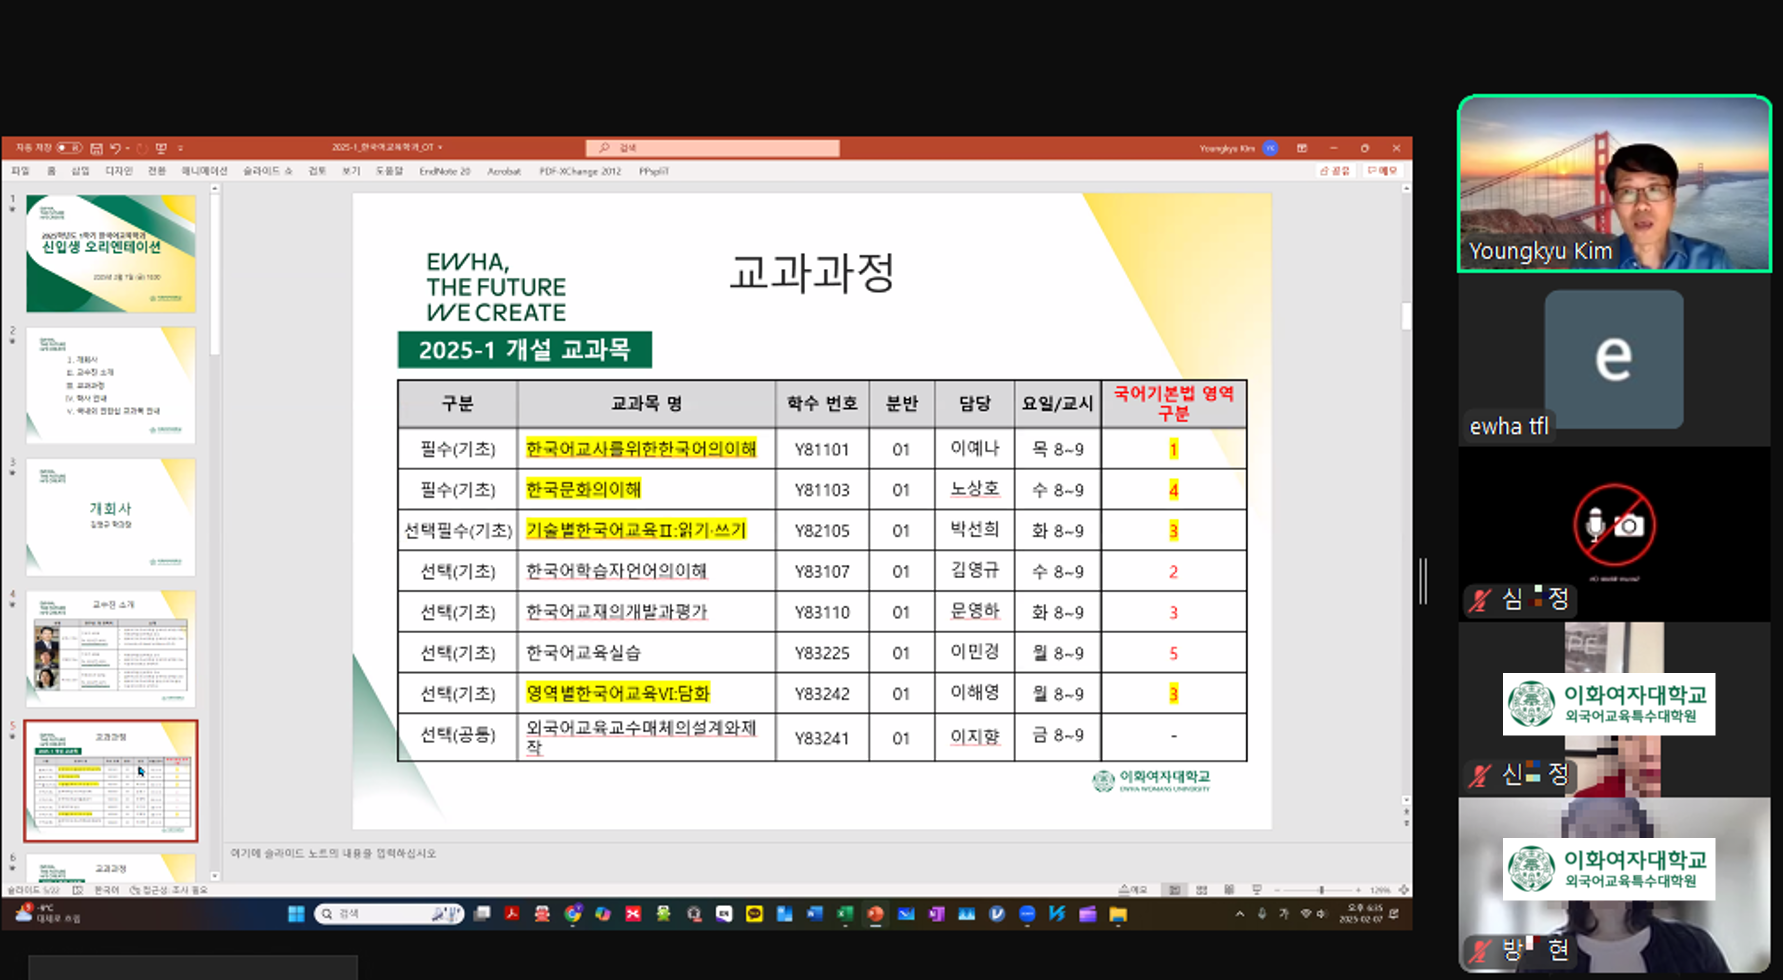This screenshot has width=1783, height=980.
Task: Select the ewha tfl participant tile
Action: pyautogui.click(x=1614, y=360)
